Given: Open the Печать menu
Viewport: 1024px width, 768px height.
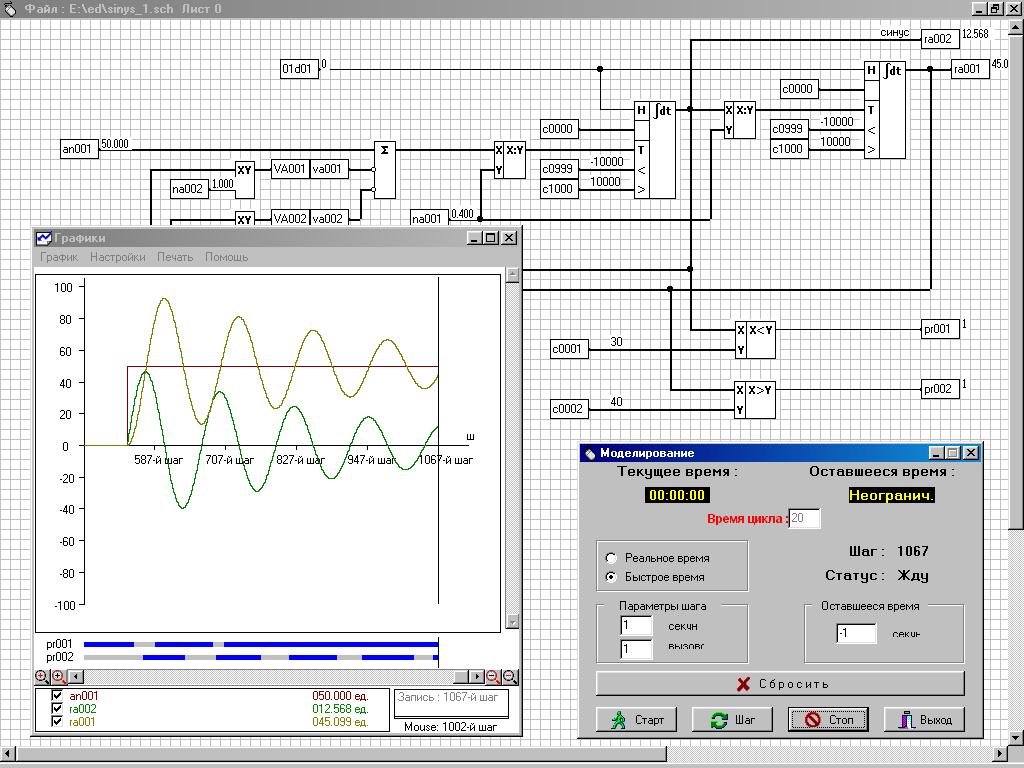Looking at the screenshot, I should (175, 257).
